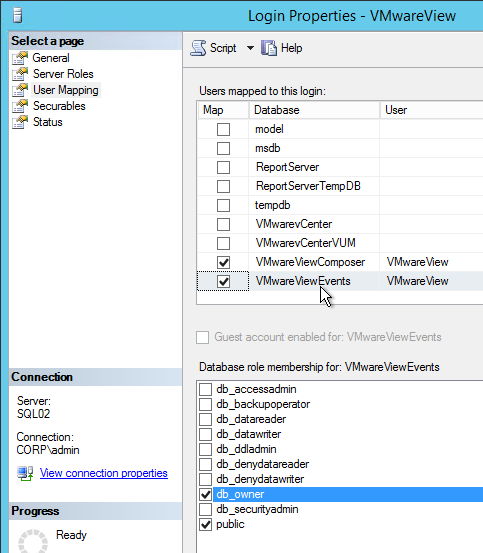Check the Map box for msdb database
483x553 pixels.
coord(224,148)
